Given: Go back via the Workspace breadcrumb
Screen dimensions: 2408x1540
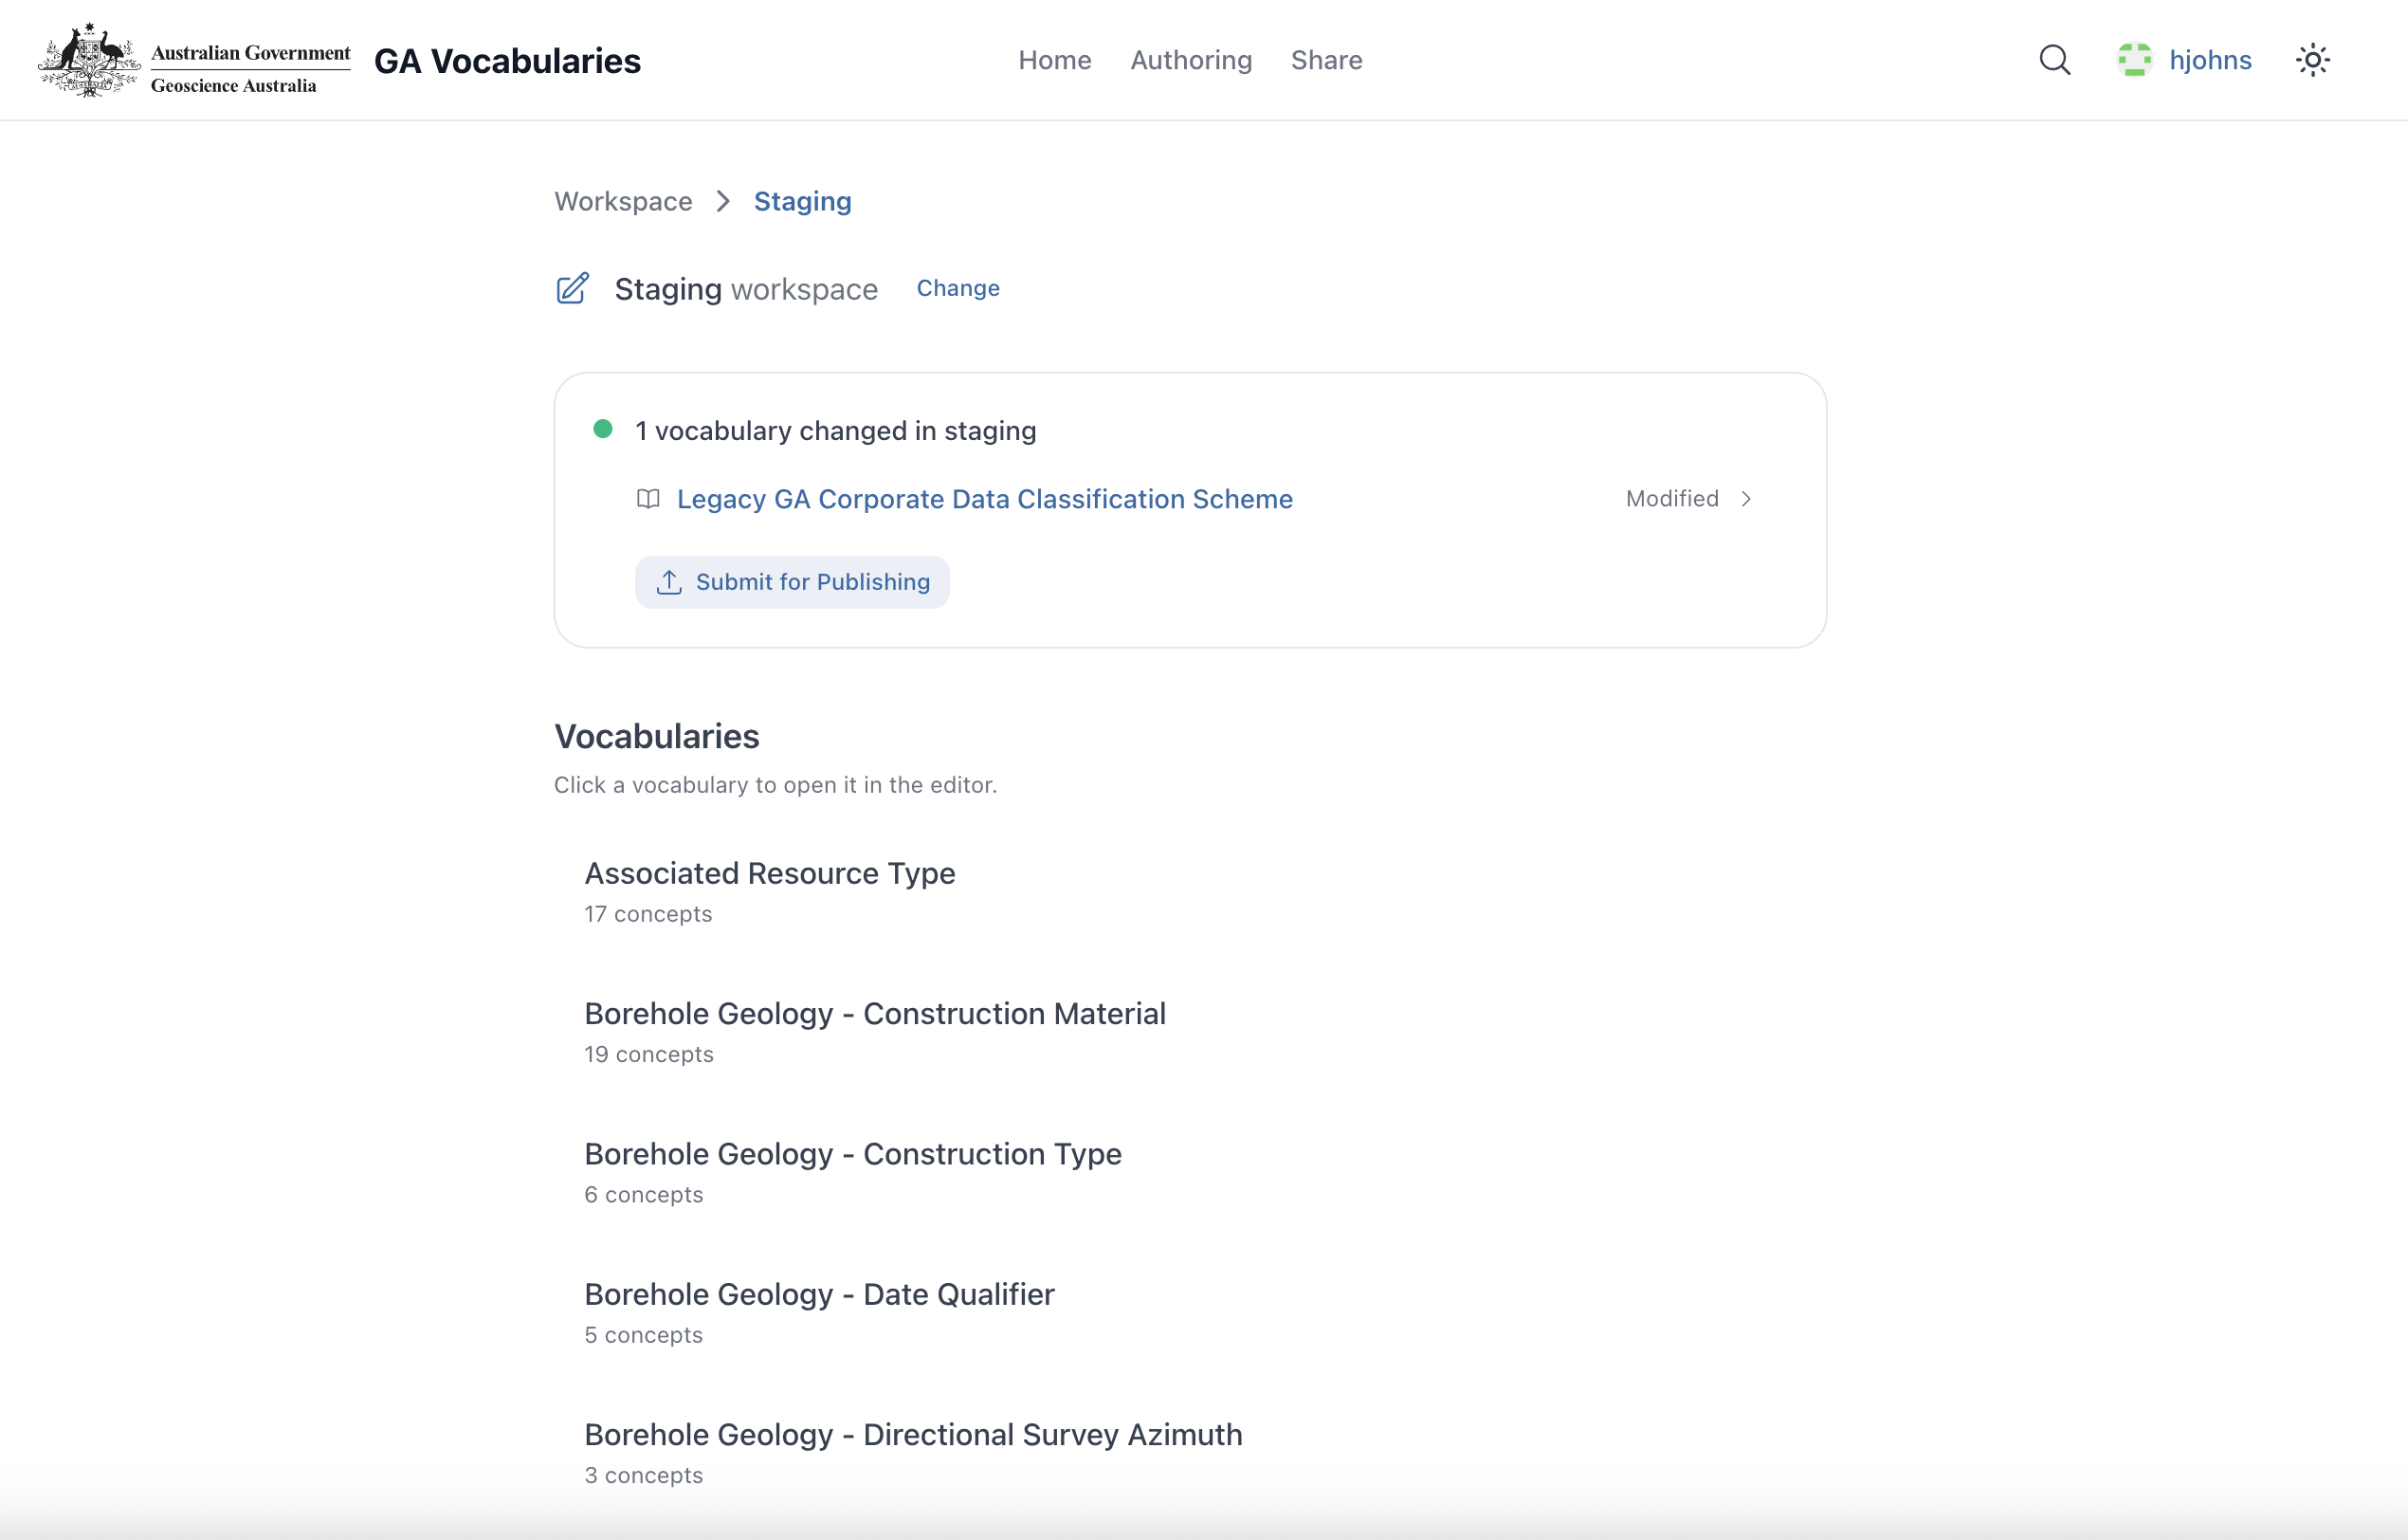Looking at the screenshot, I should (x=623, y=201).
